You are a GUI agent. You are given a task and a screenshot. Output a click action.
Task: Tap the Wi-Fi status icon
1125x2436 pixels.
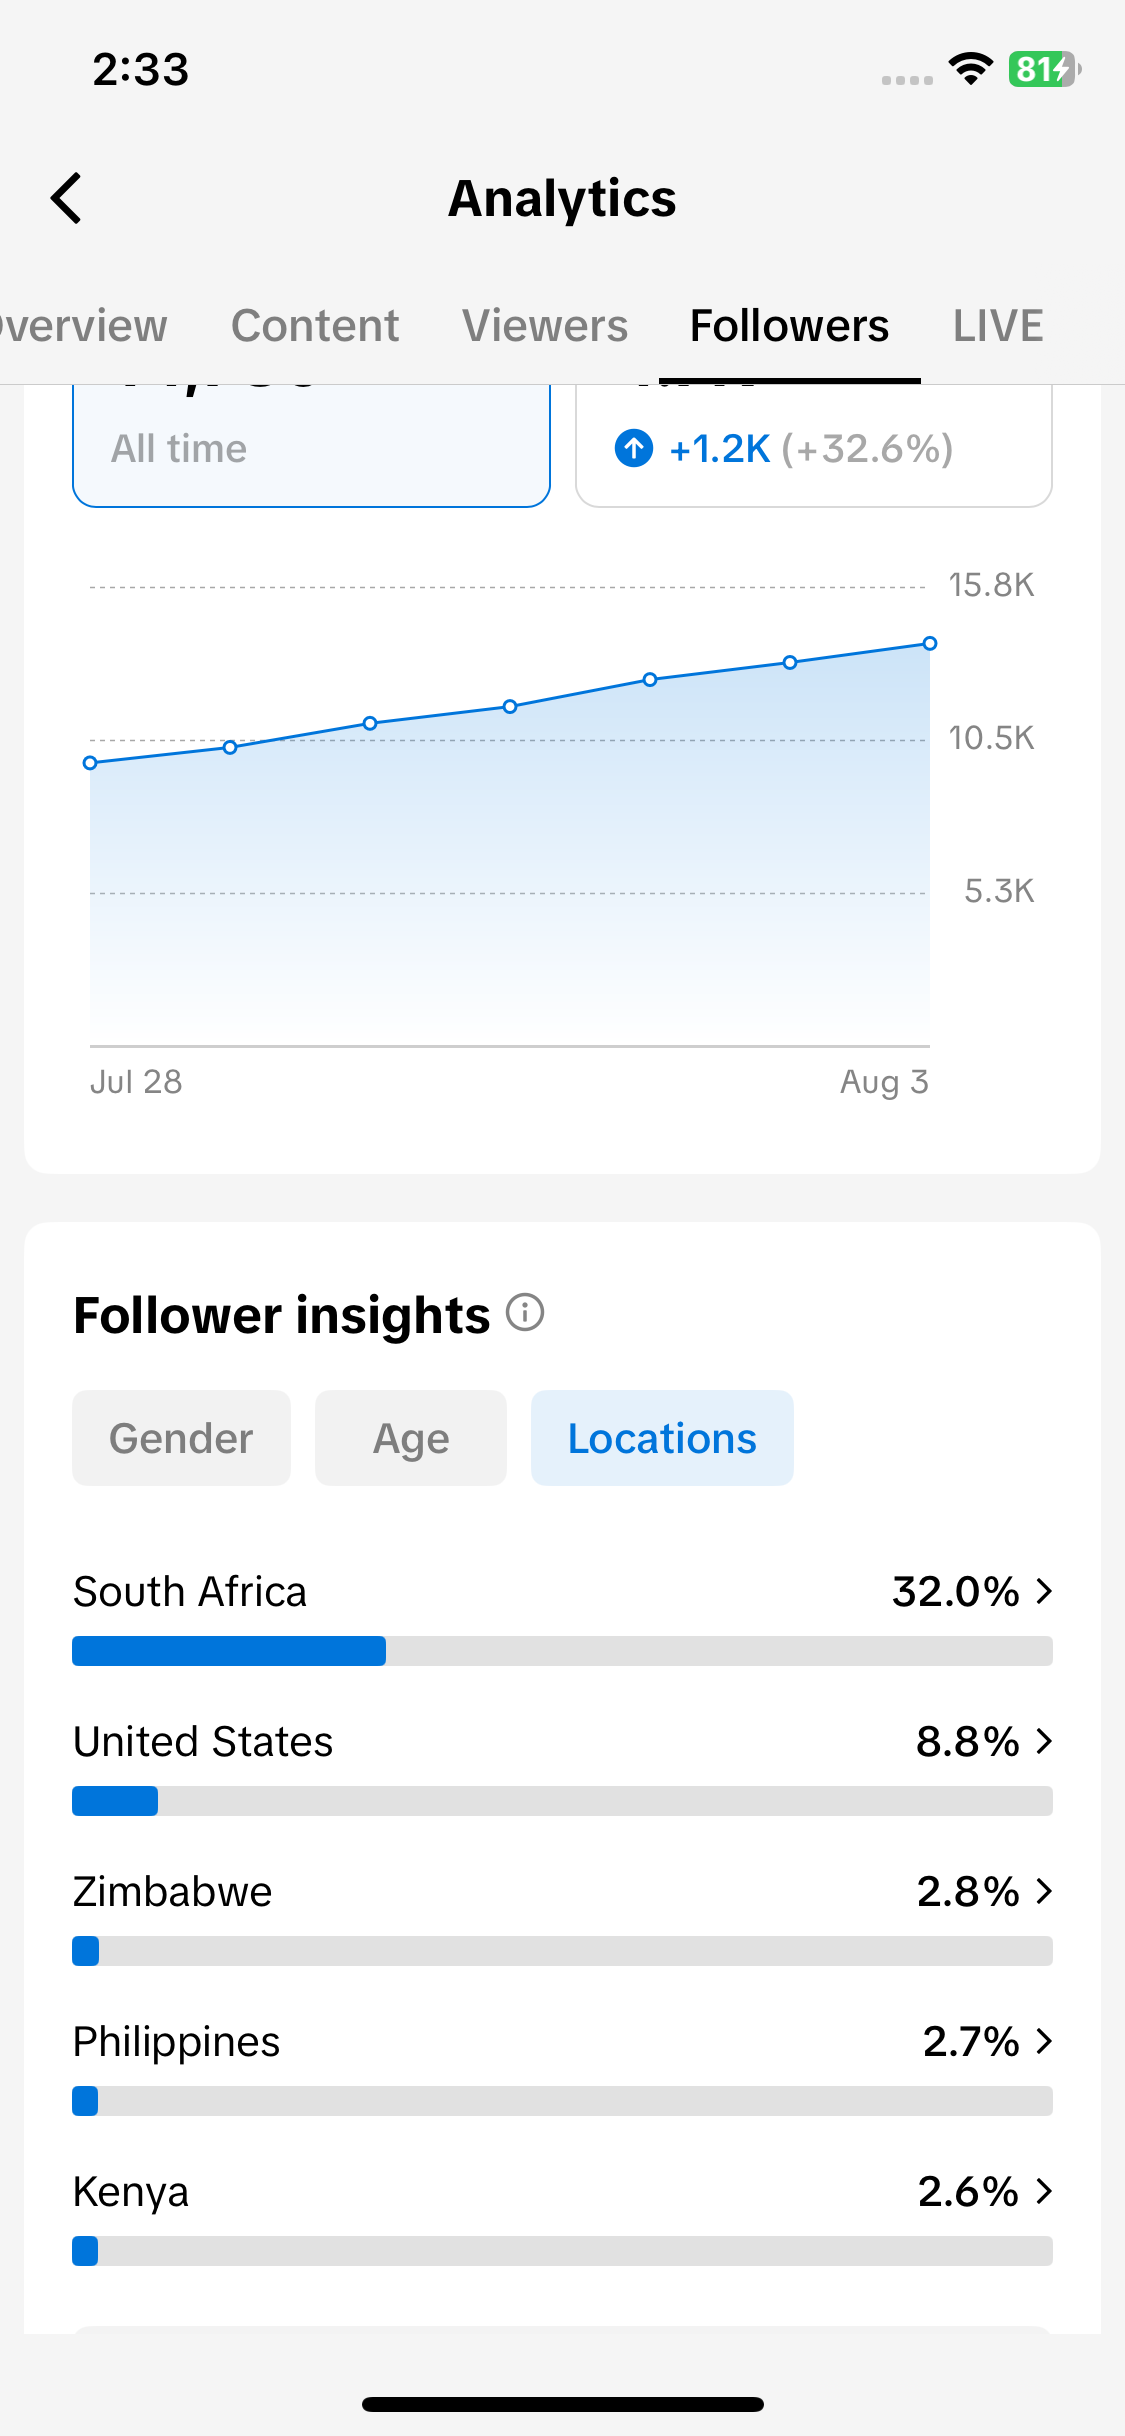(x=970, y=69)
